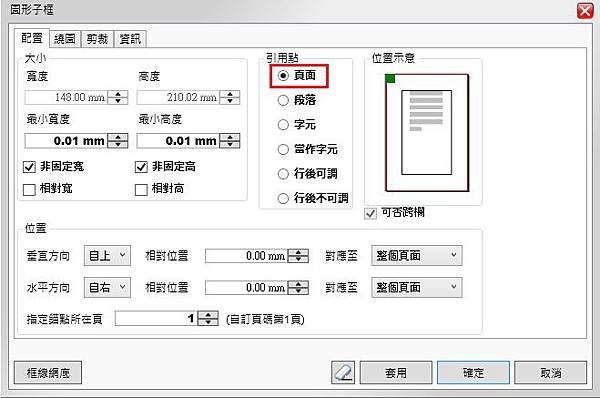Screen dimensions: 600x398
Task: Increase 最小高度 with up arrow
Action: [230, 137]
